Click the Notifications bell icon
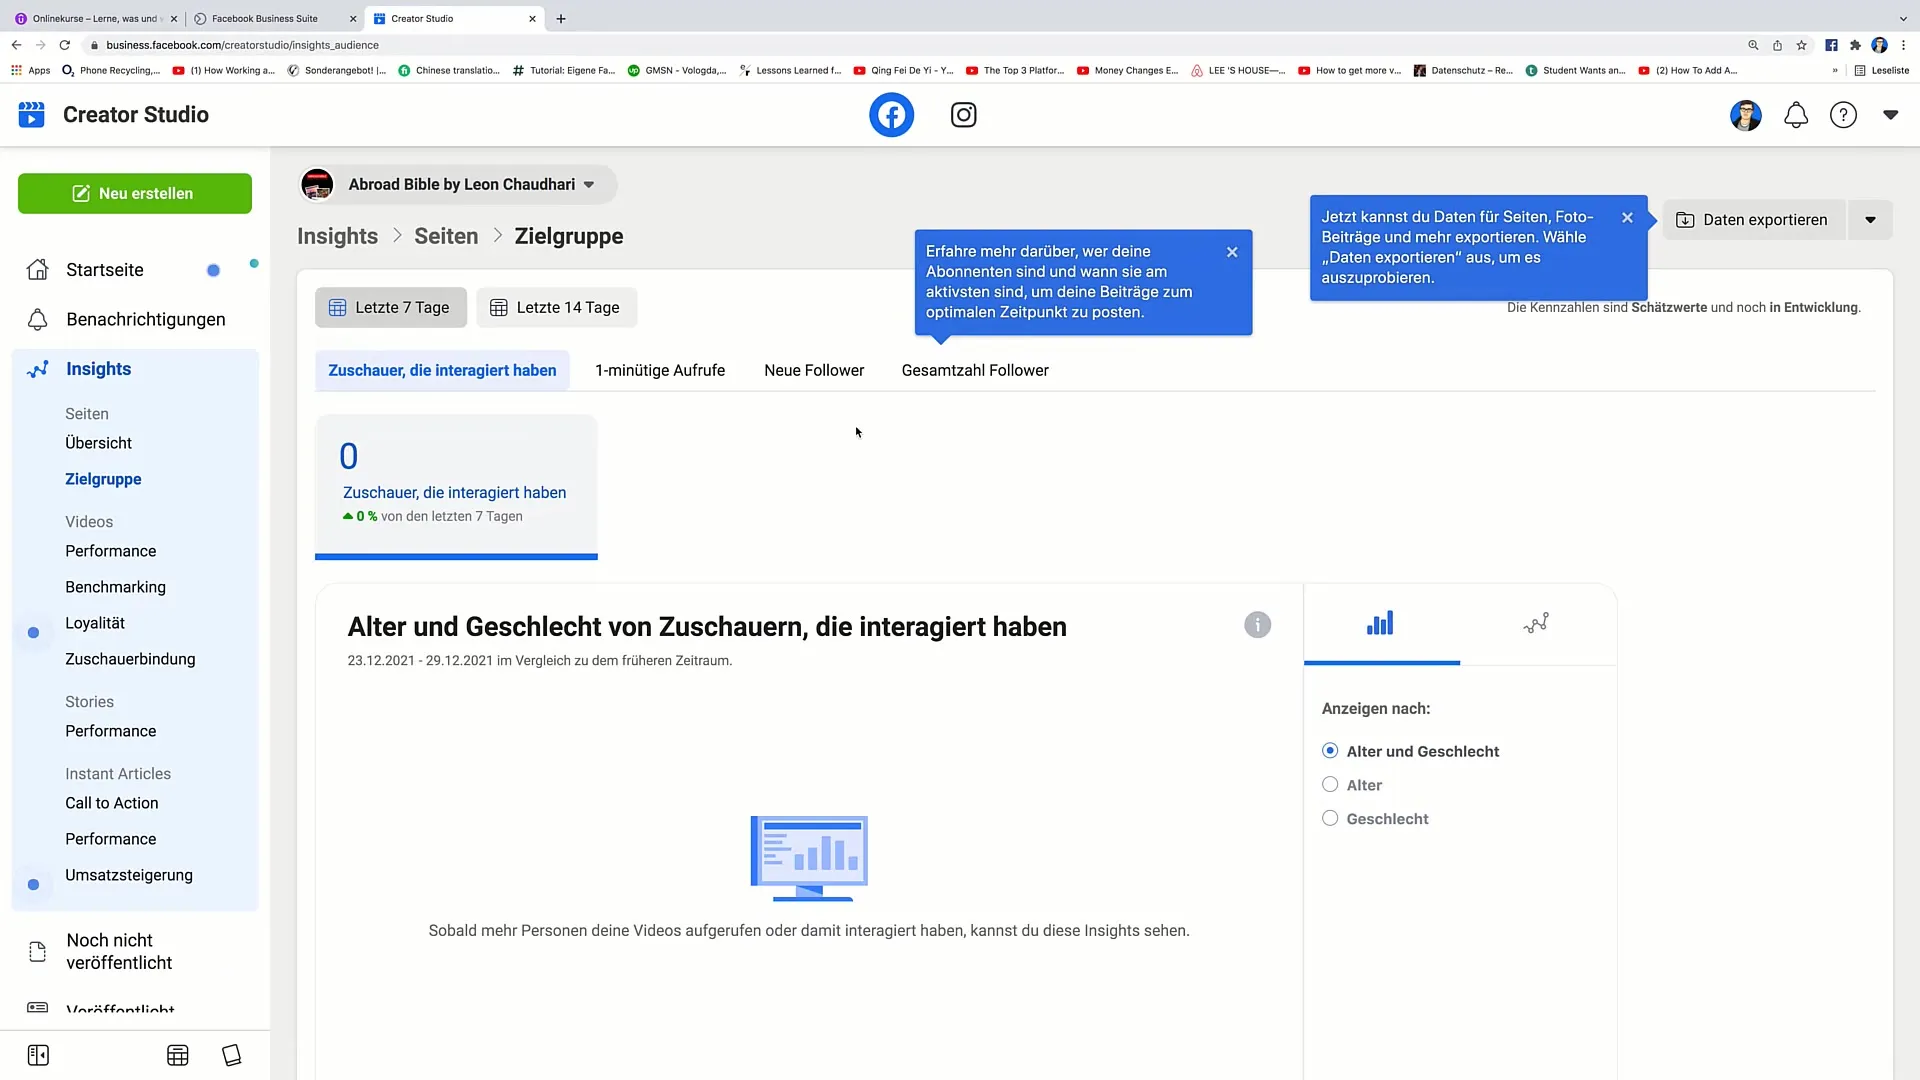This screenshot has width=1920, height=1080. [x=1795, y=113]
